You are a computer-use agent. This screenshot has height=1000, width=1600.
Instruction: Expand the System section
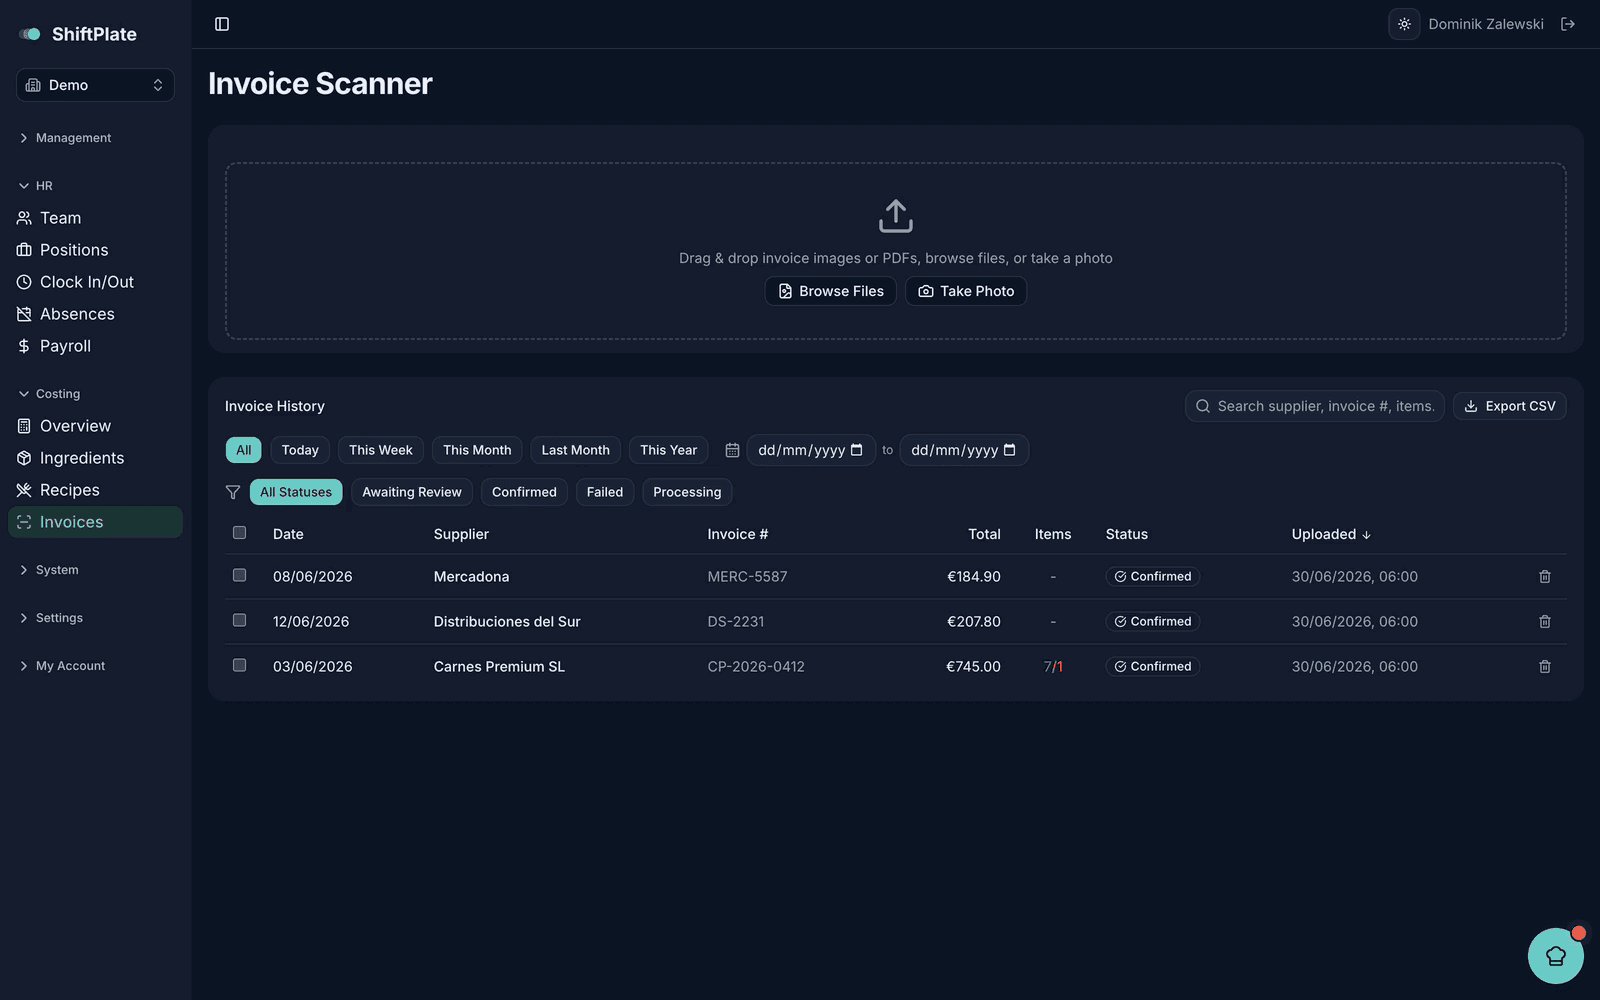49,570
